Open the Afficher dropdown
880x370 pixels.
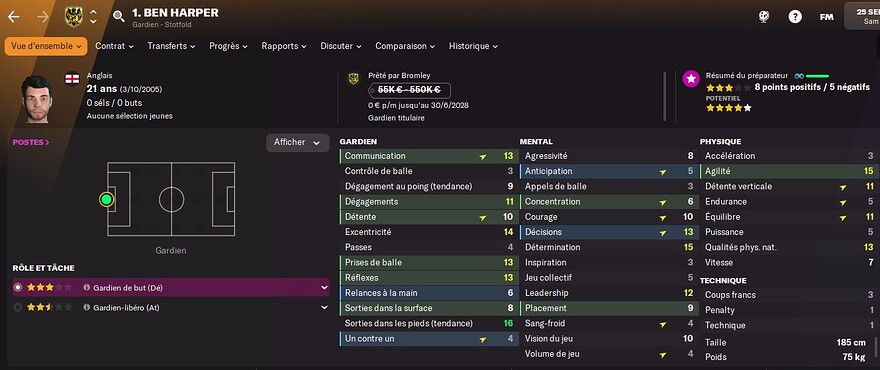pos(297,143)
